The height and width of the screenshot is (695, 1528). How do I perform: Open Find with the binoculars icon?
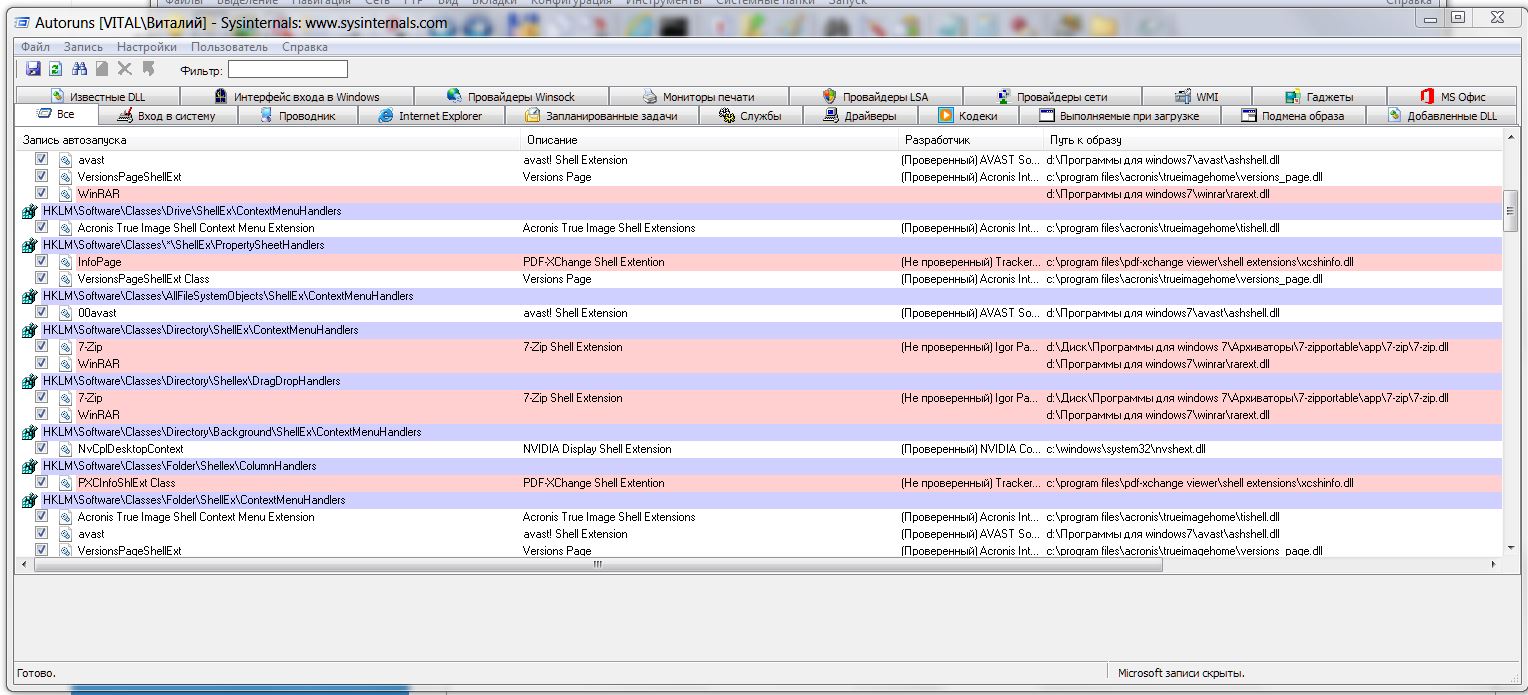80,69
